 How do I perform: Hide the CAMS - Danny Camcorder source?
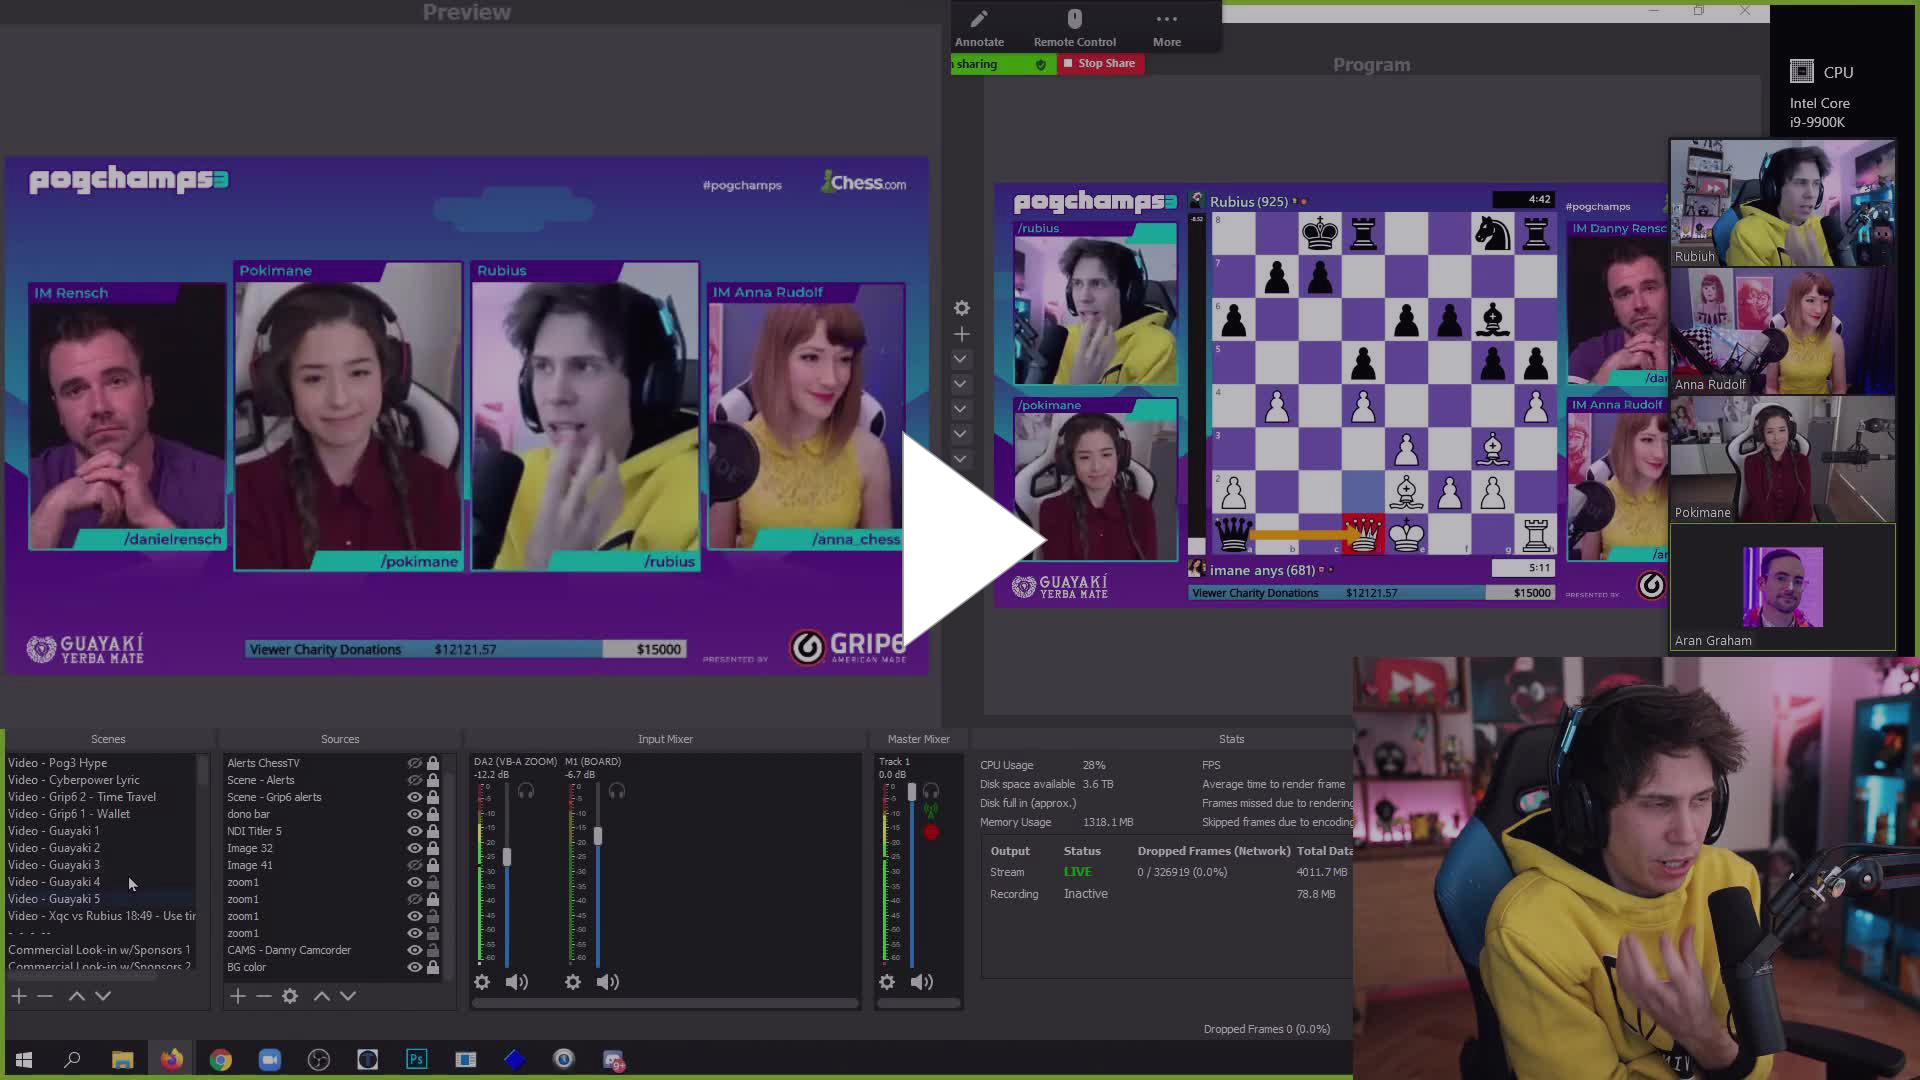pos(414,950)
